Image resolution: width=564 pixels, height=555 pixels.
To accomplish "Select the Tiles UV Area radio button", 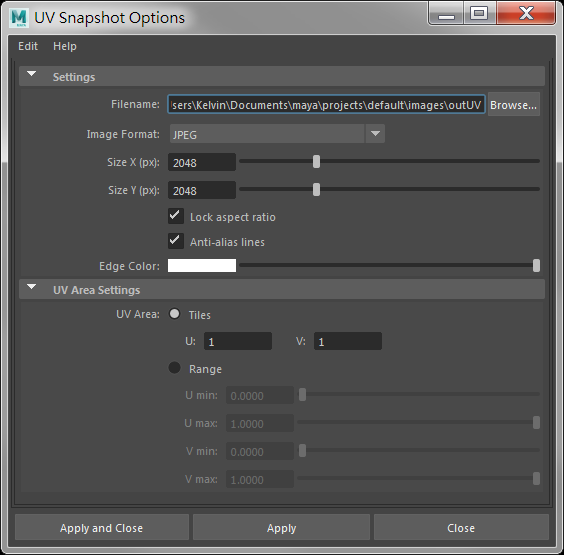I will point(174,314).
